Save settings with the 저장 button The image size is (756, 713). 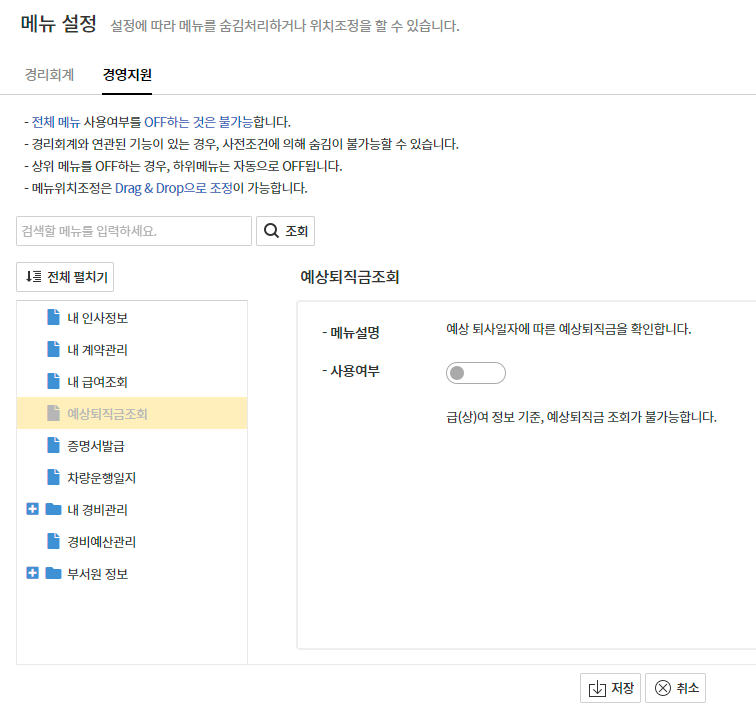(x=610, y=688)
